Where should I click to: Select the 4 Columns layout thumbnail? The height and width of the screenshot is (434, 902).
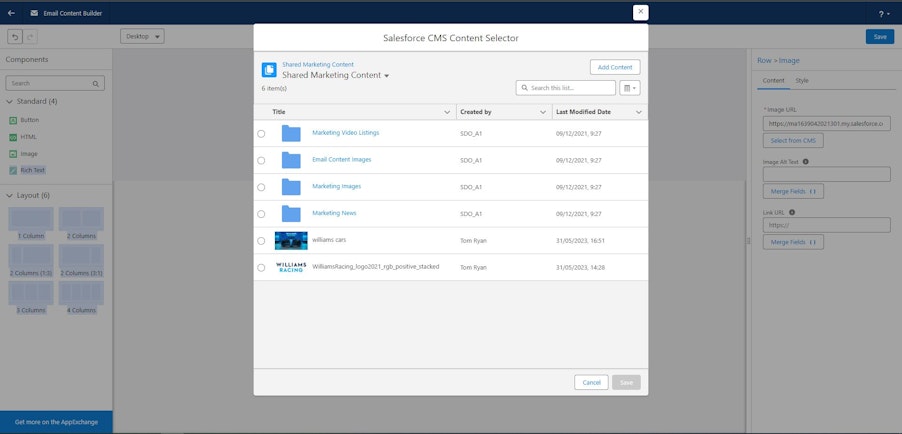(81, 293)
